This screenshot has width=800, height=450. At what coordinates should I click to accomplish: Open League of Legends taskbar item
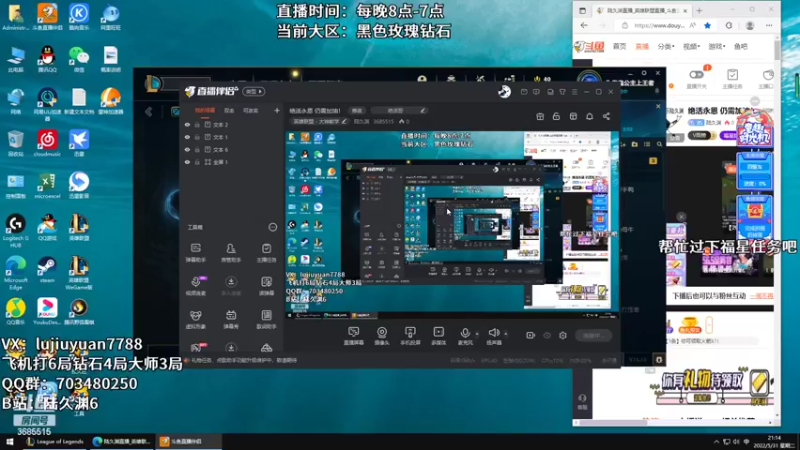tap(55, 441)
